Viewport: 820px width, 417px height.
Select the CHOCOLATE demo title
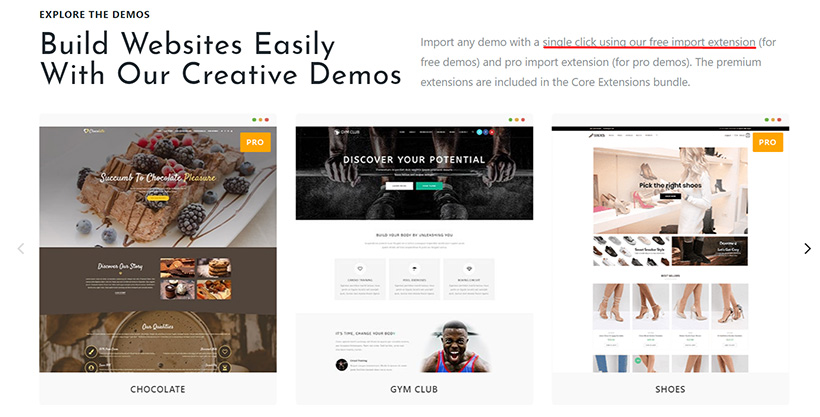click(158, 389)
